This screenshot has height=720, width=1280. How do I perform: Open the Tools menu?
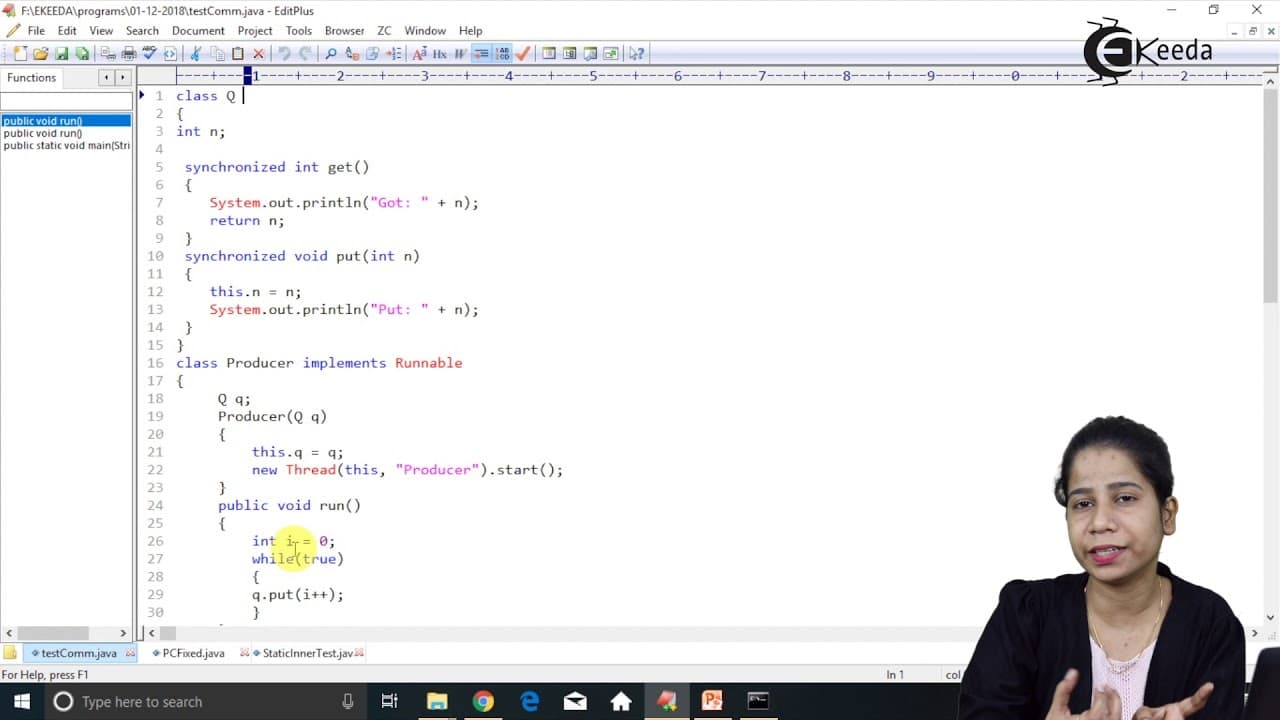point(299,30)
